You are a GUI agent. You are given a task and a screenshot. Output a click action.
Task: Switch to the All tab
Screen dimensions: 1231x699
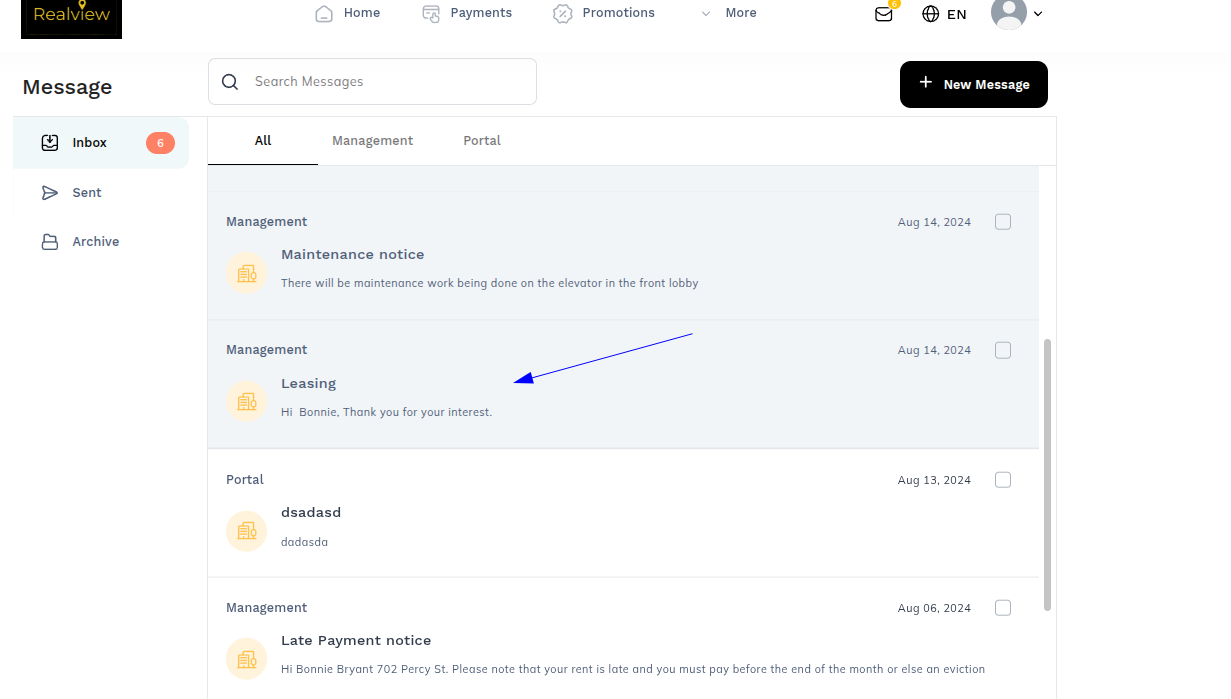point(263,141)
